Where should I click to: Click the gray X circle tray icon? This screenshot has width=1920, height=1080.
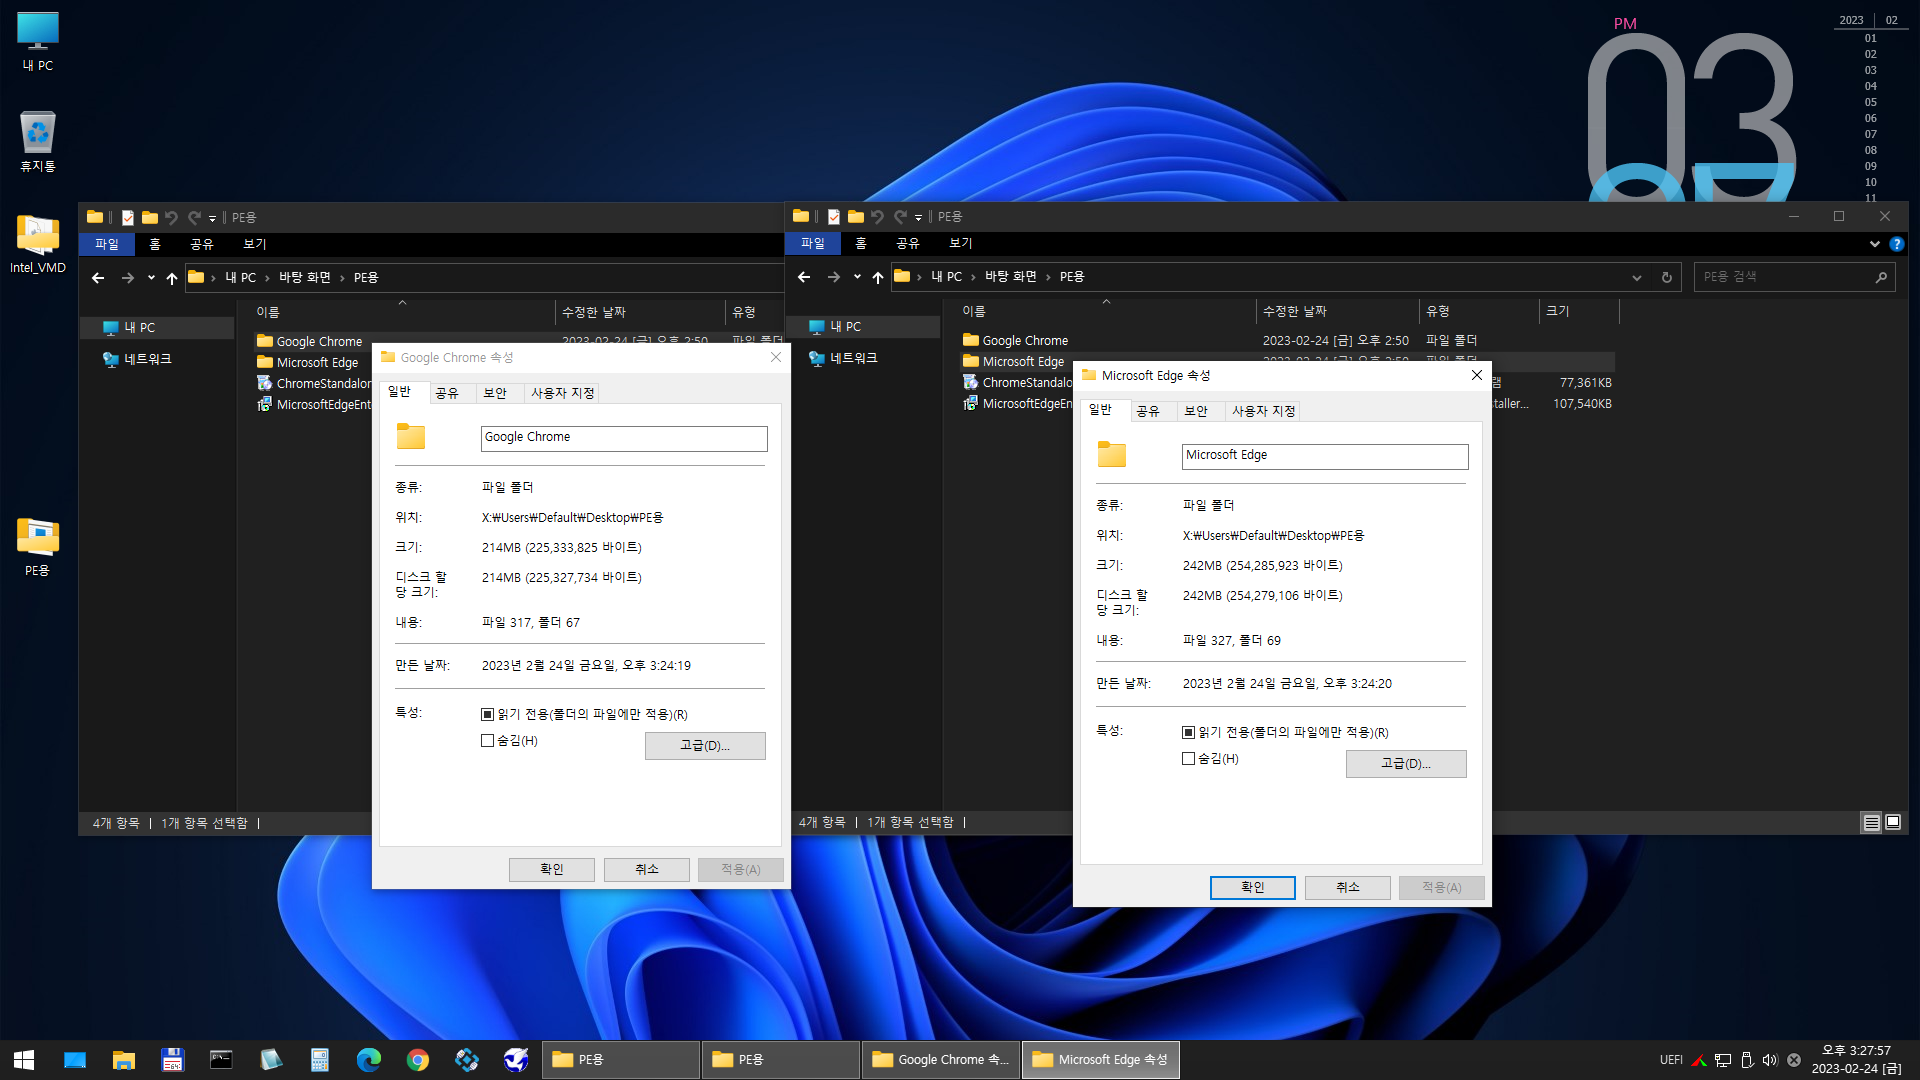pos(1794,1060)
